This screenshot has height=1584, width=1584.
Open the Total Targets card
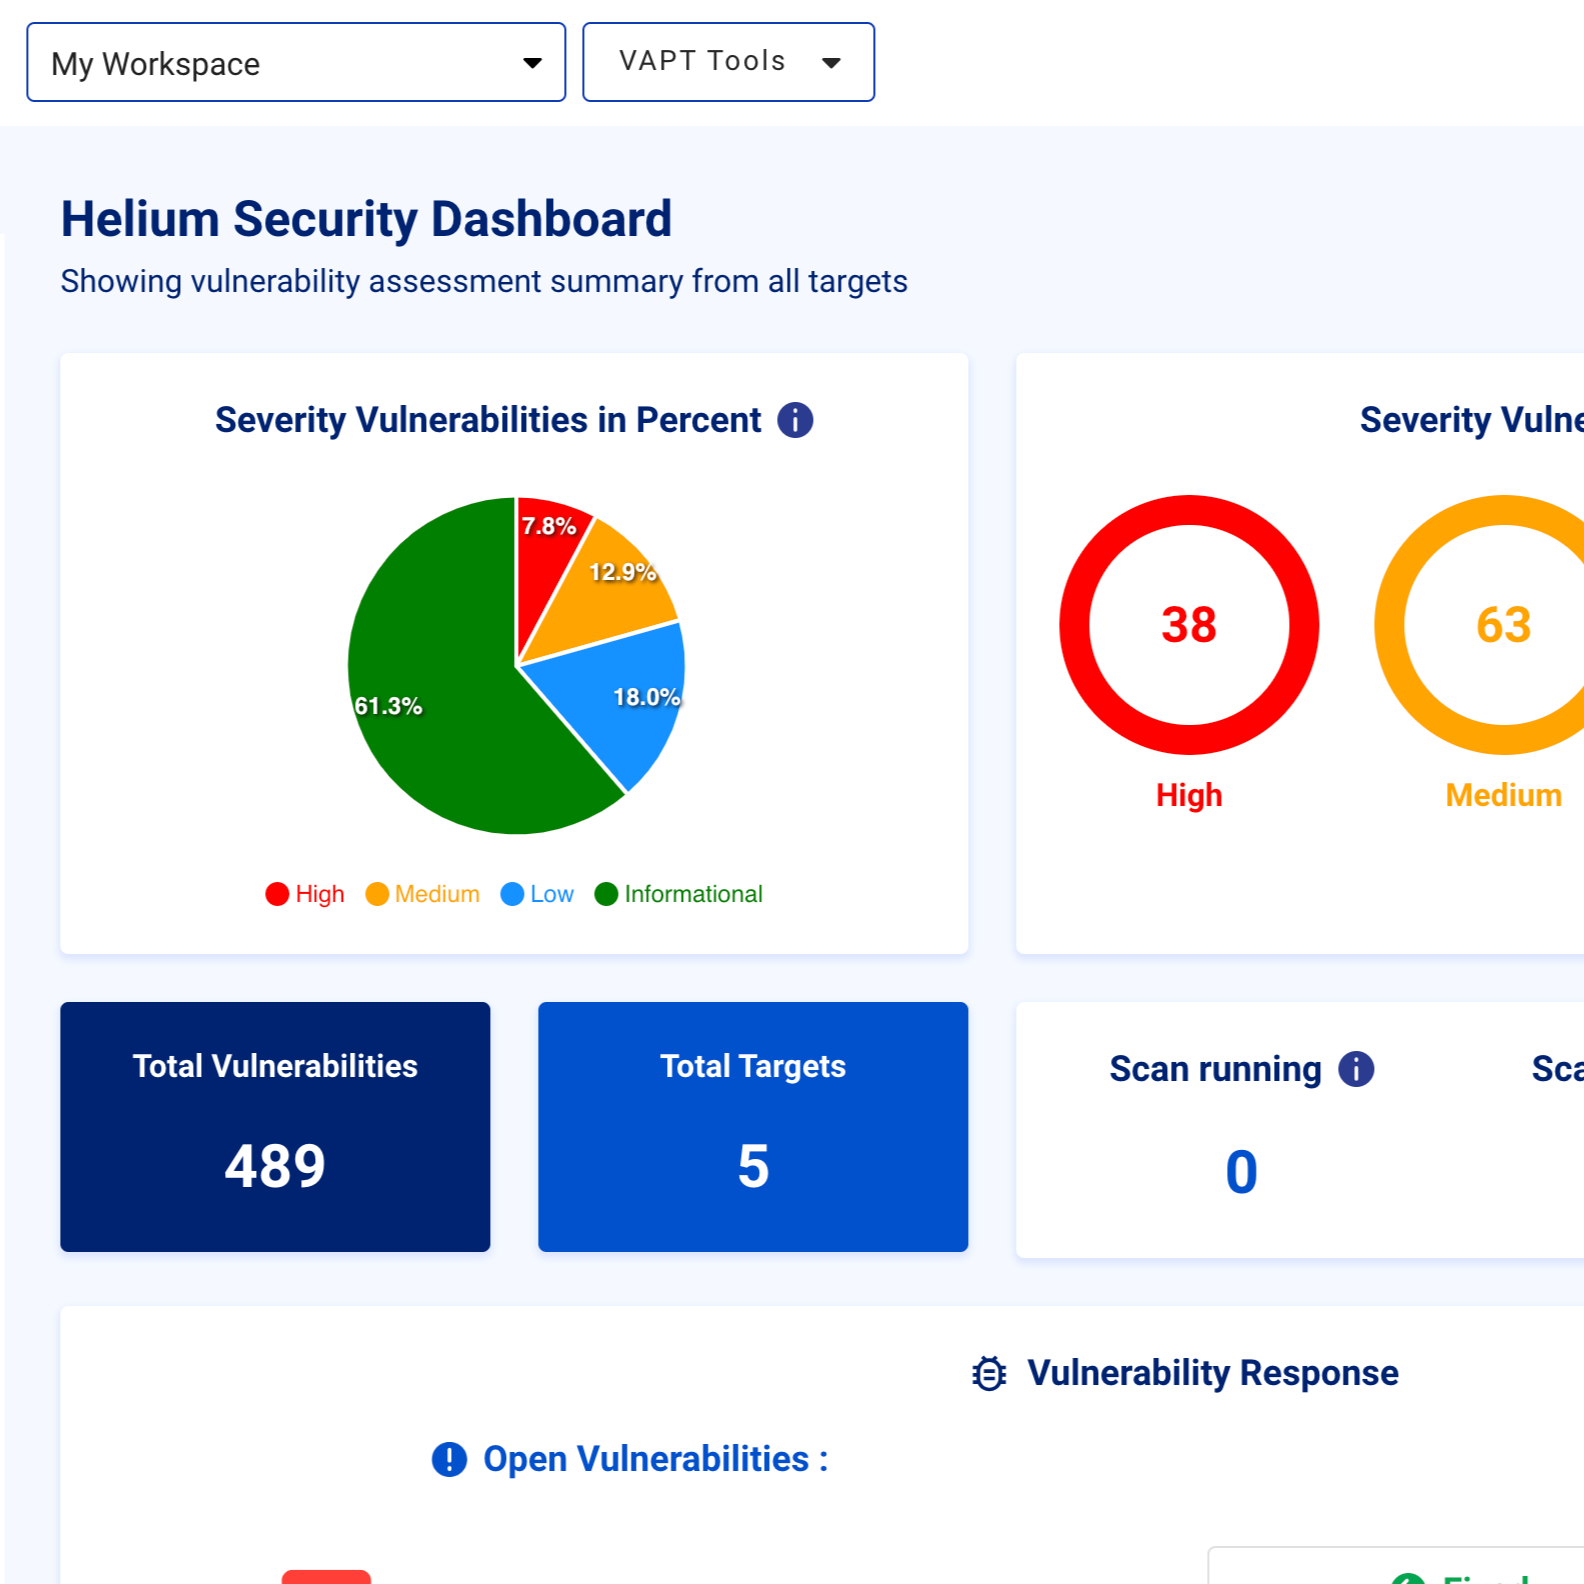coord(753,1126)
